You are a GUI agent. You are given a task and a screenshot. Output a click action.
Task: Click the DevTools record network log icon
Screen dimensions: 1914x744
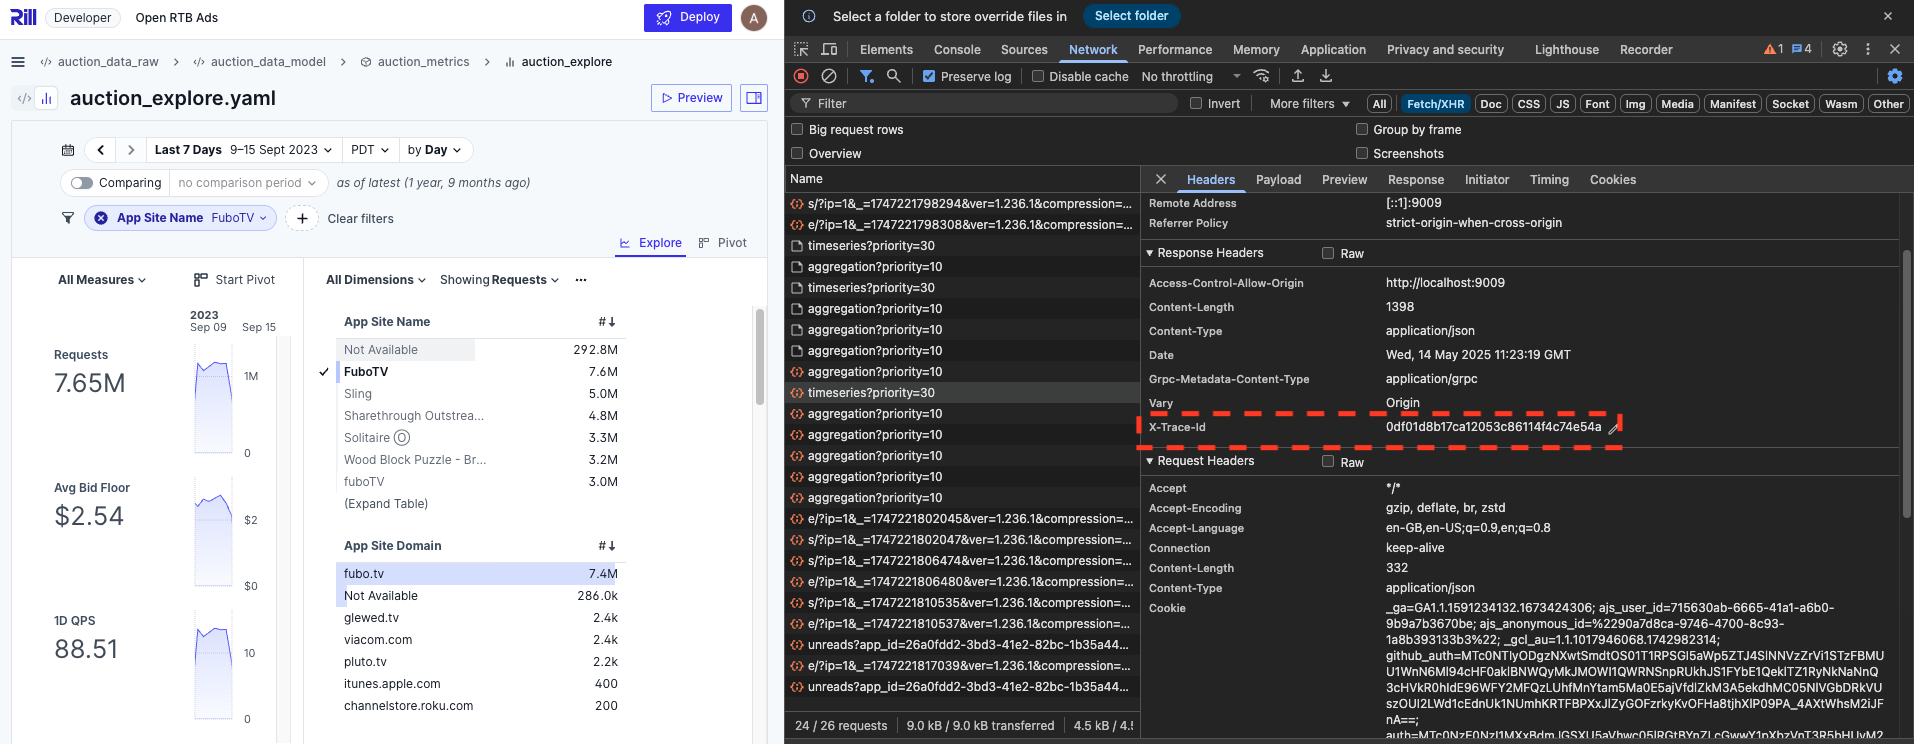coord(801,76)
